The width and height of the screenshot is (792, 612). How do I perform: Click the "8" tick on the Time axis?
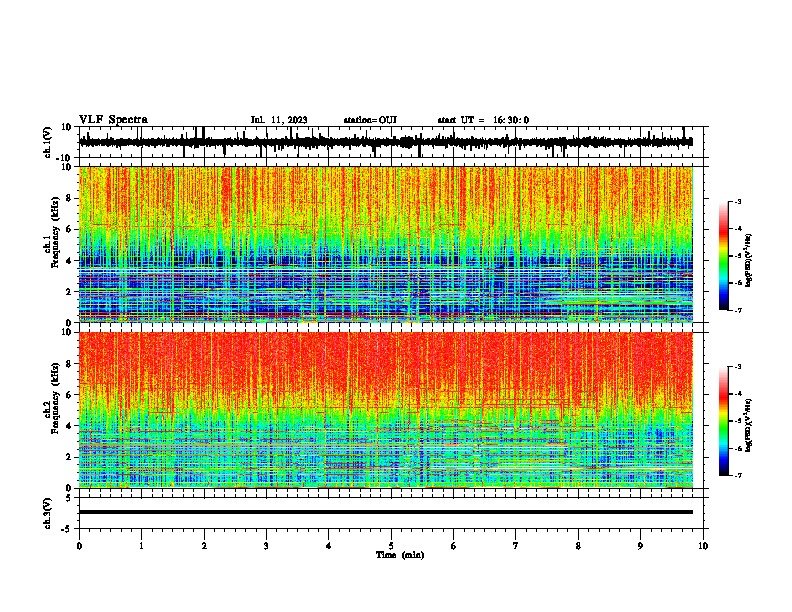coord(578,546)
